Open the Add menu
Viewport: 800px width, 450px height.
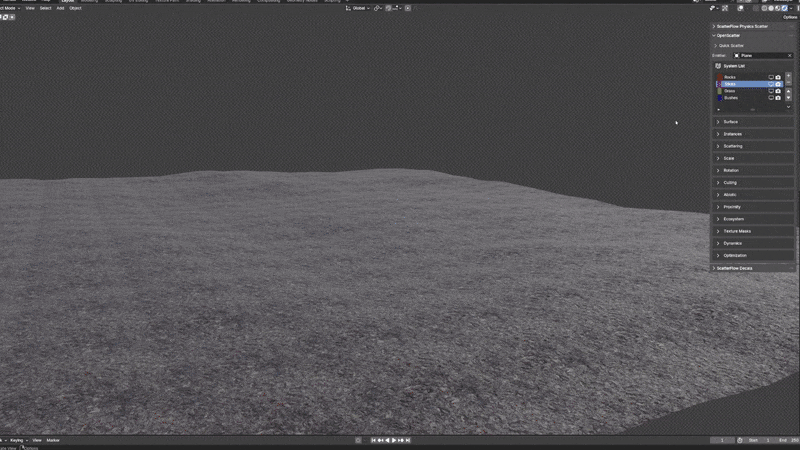60,8
